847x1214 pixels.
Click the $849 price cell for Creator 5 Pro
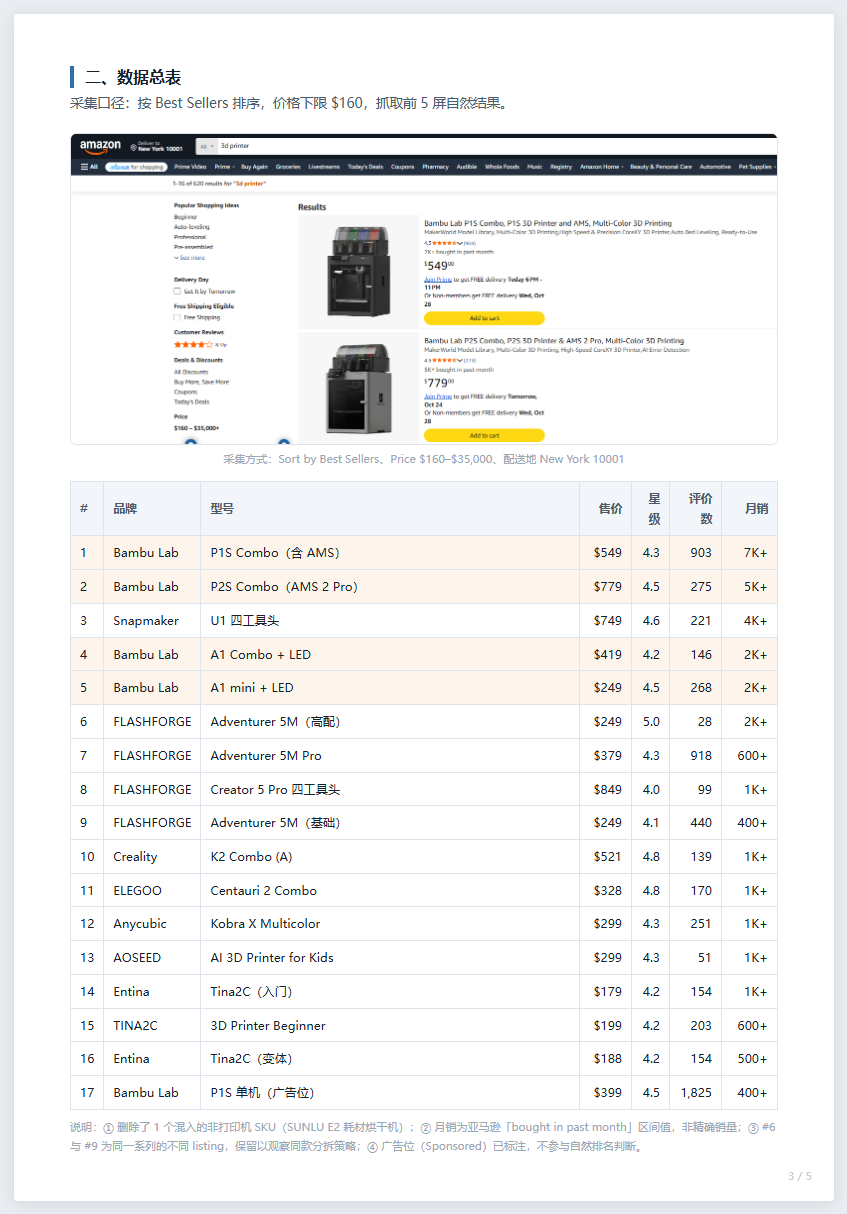point(606,790)
